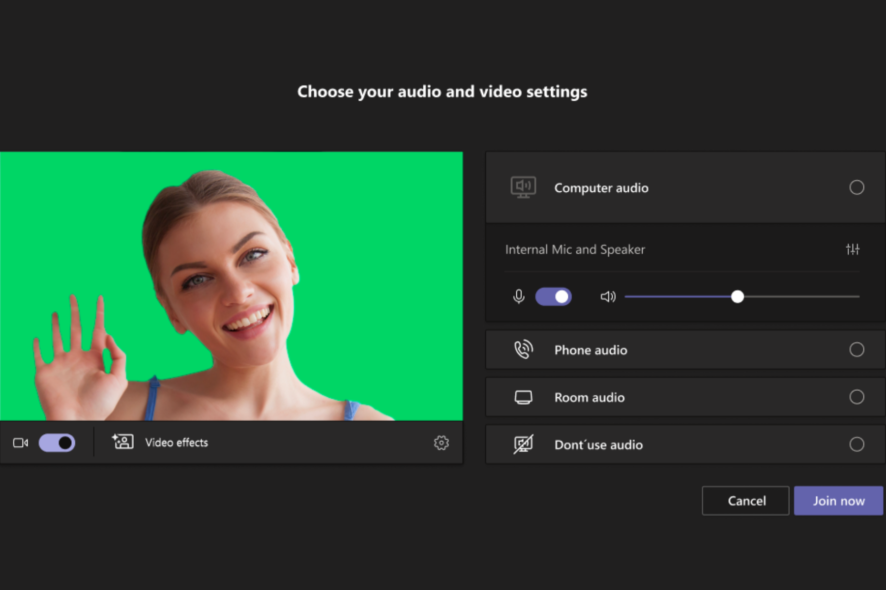
Task: Open audio device settings with the equalizer icon
Action: point(853,249)
